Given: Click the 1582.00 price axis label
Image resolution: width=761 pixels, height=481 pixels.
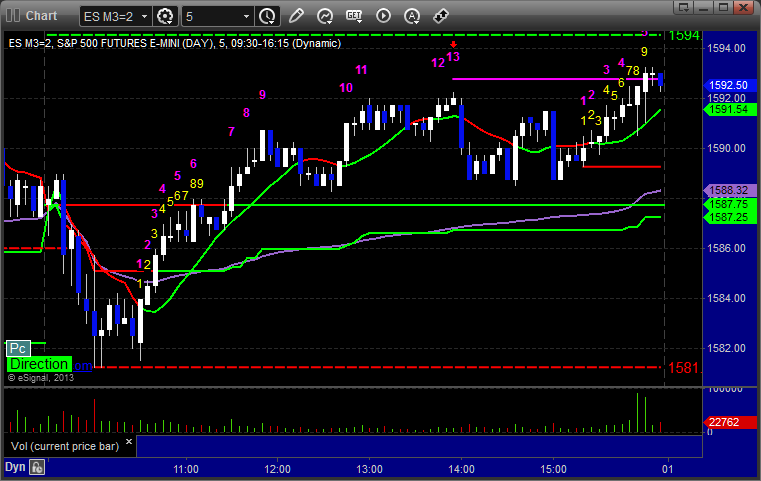Looking at the screenshot, I should click(727, 348).
